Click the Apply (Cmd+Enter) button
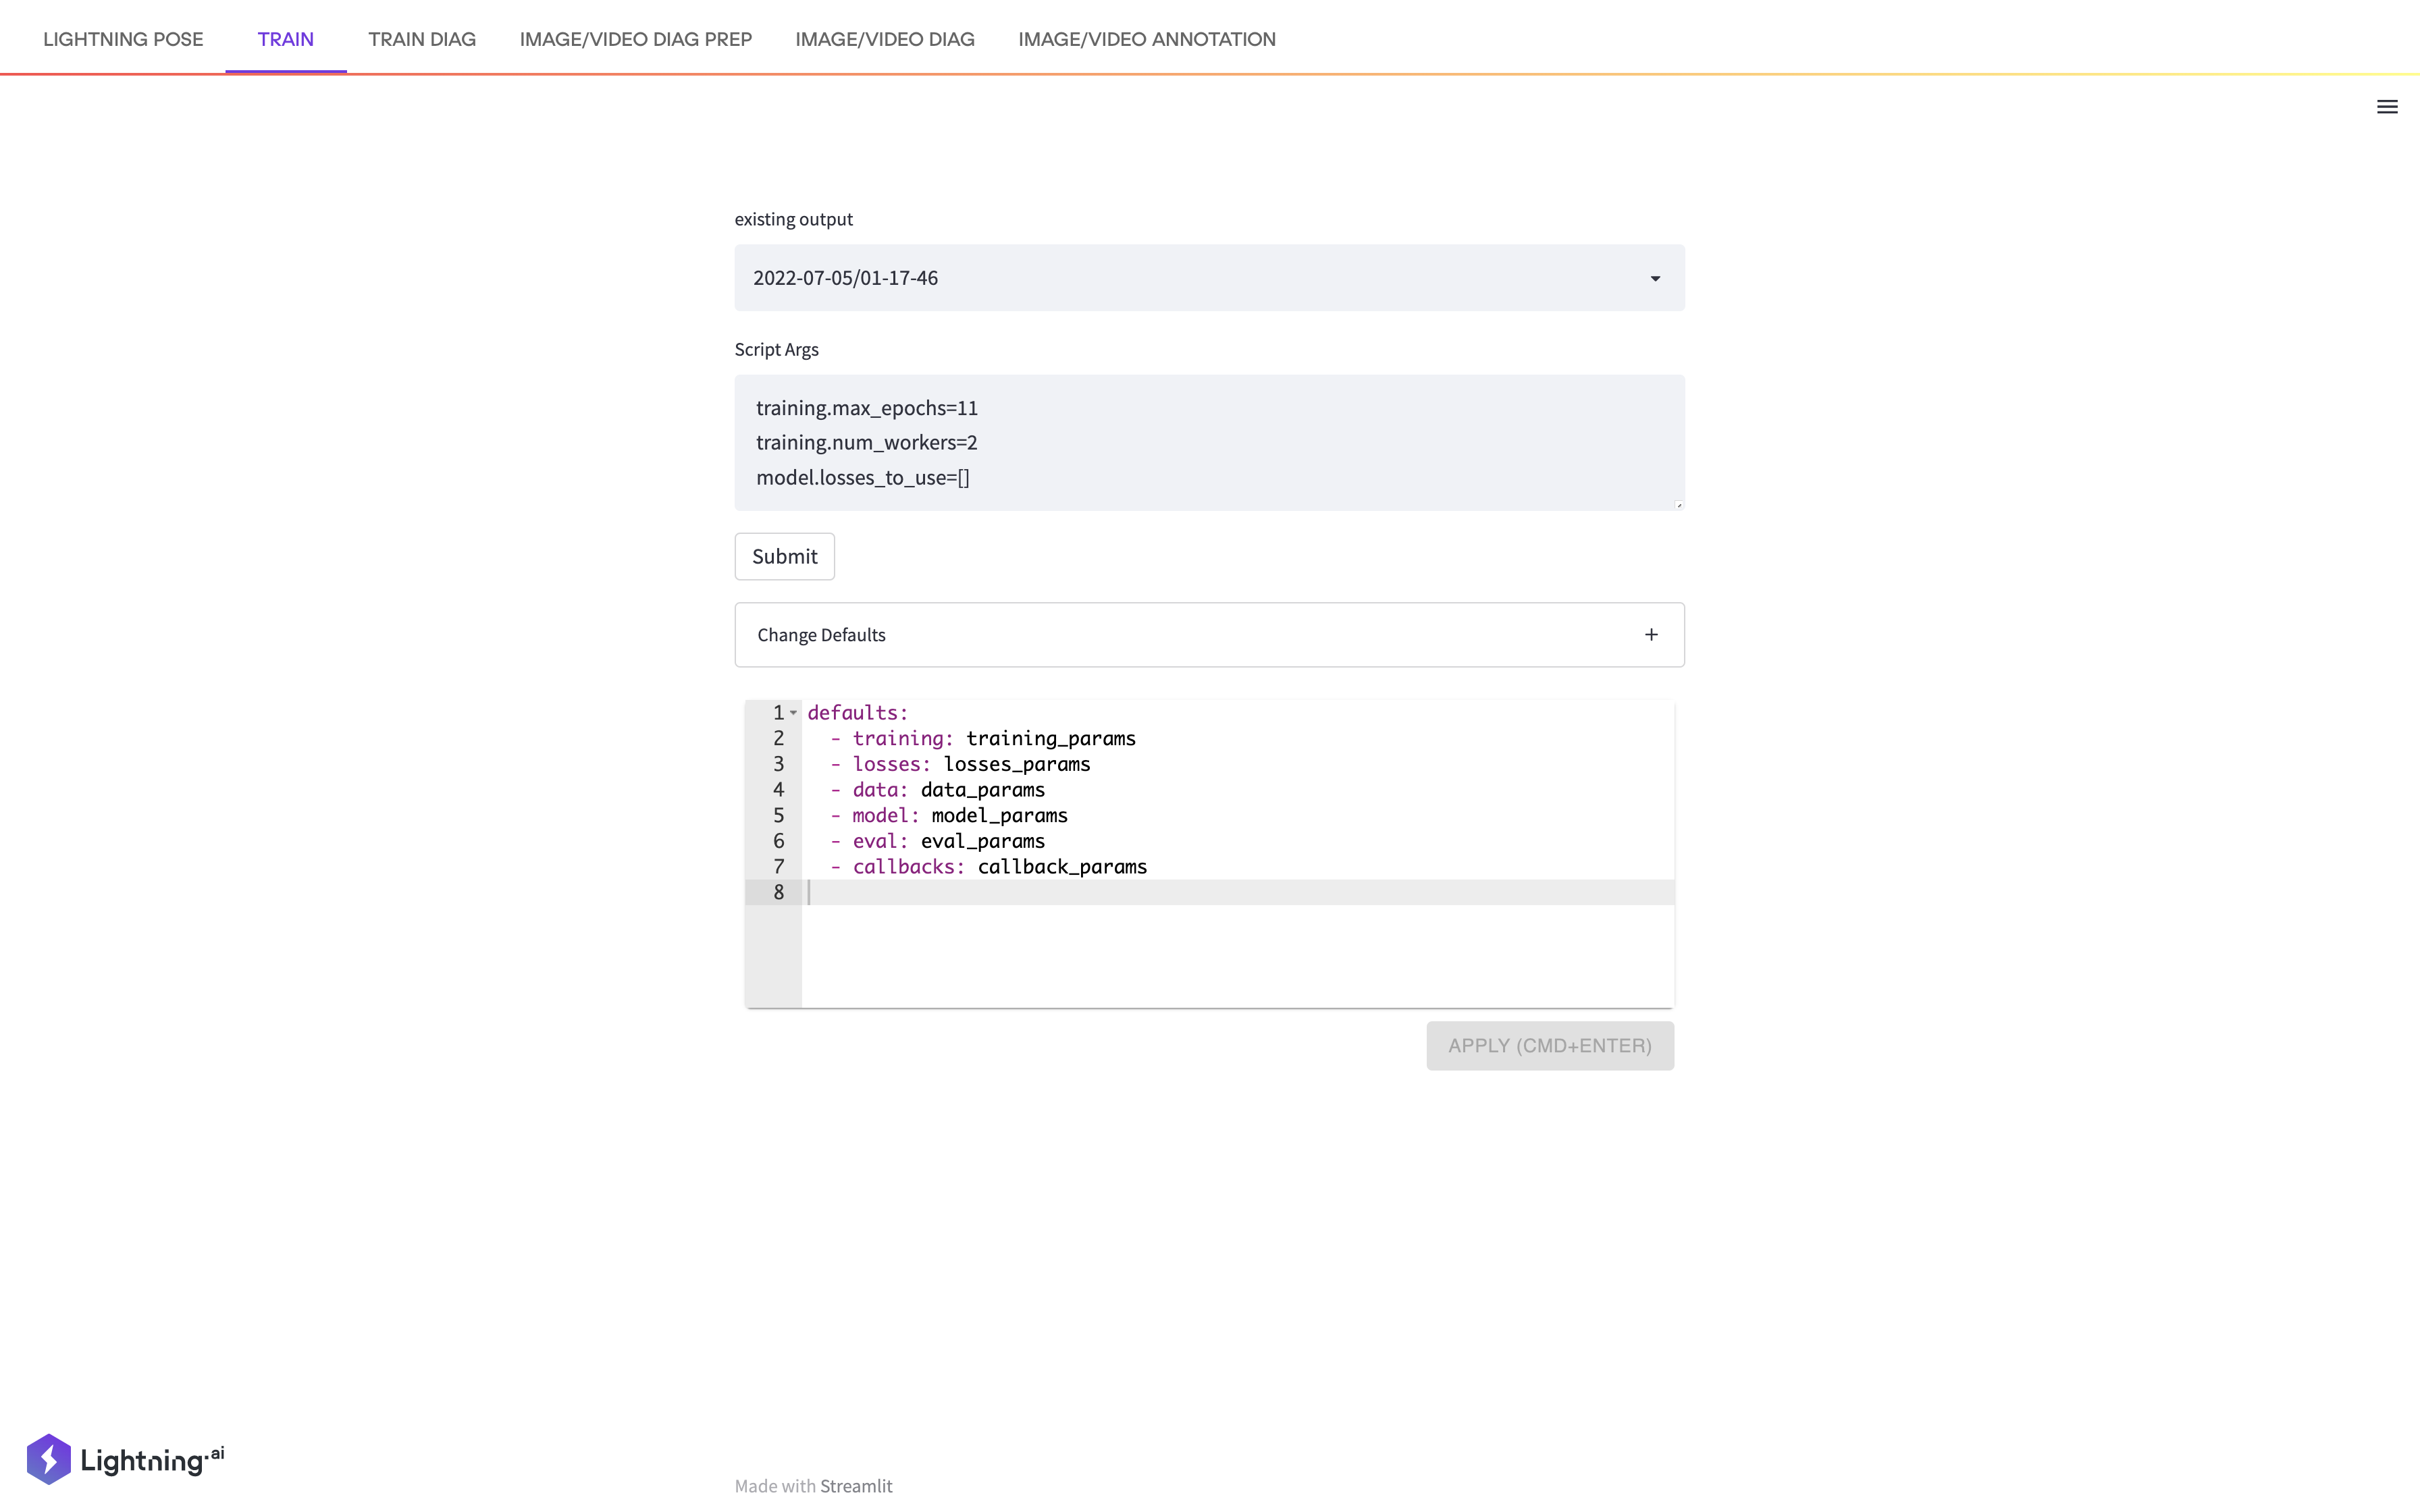This screenshot has height=1512, width=2420. pyautogui.click(x=1549, y=1045)
